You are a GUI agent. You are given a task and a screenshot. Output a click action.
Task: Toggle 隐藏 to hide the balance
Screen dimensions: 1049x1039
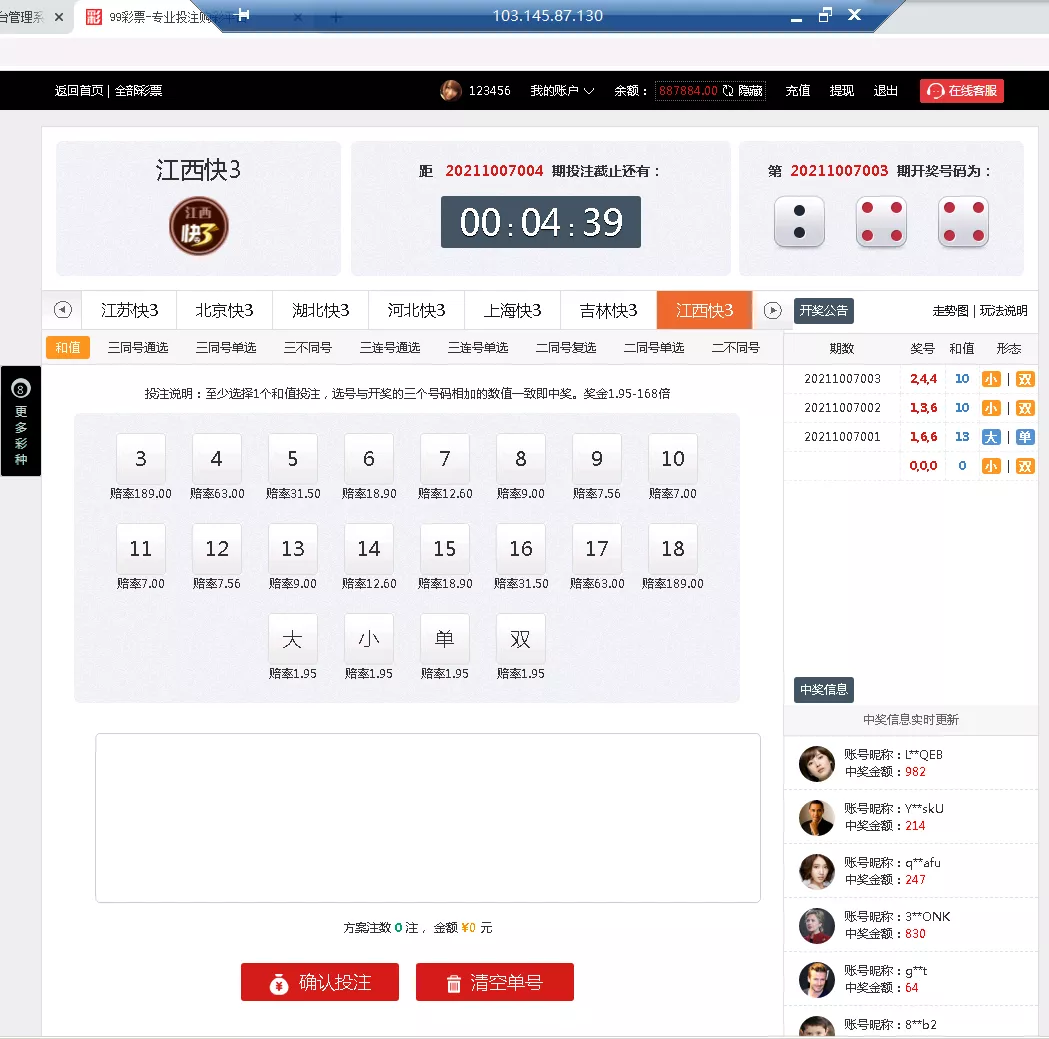[751, 91]
